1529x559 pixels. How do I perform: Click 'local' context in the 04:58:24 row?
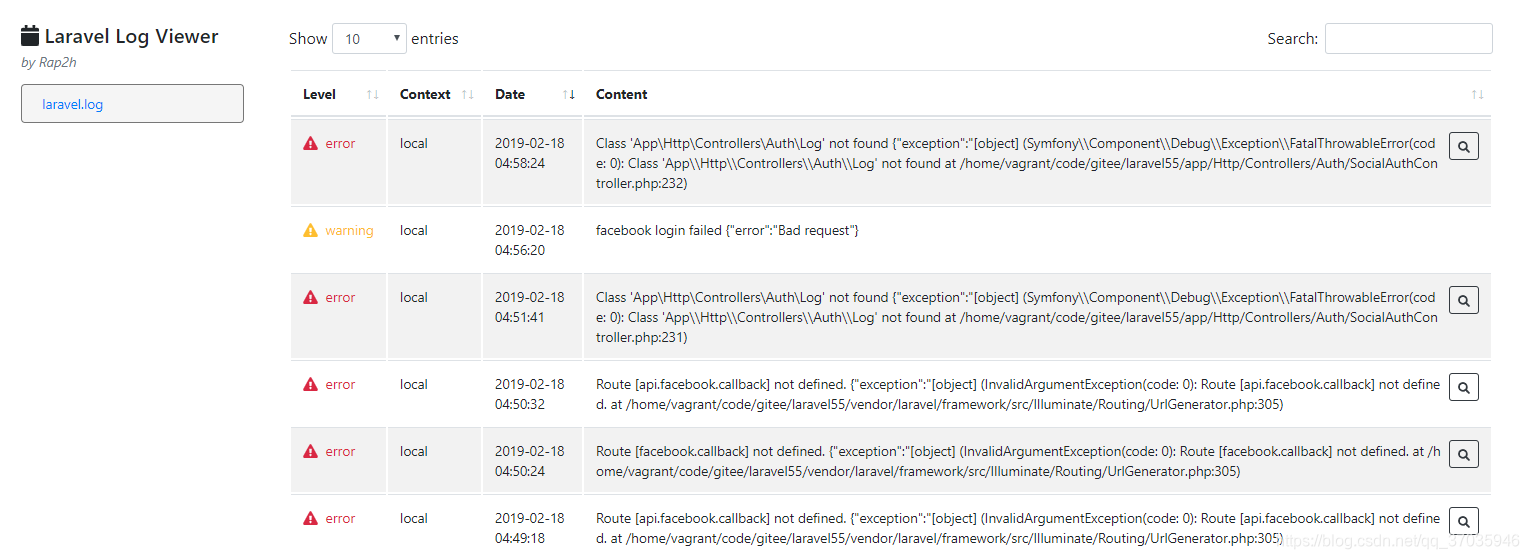pyautogui.click(x=414, y=143)
